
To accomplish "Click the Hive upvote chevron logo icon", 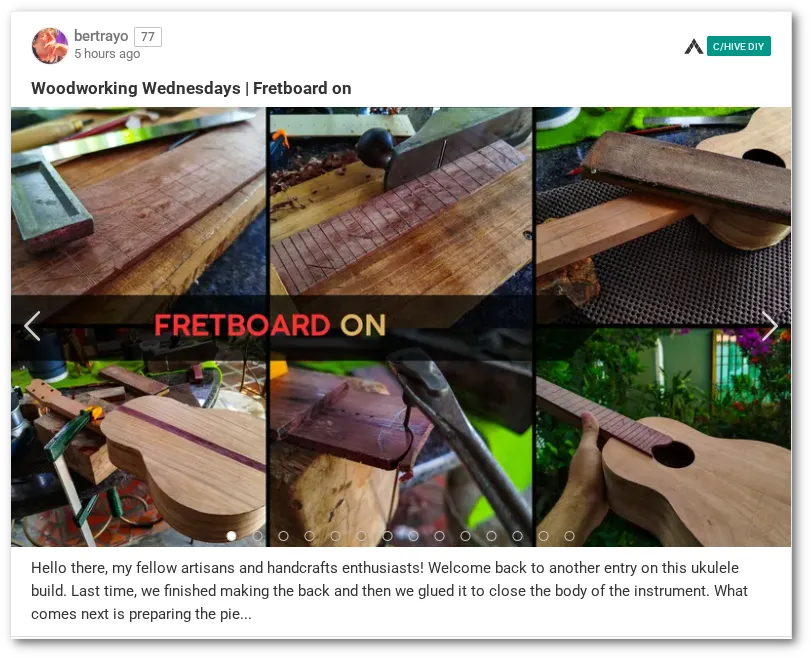I will click(x=694, y=47).
